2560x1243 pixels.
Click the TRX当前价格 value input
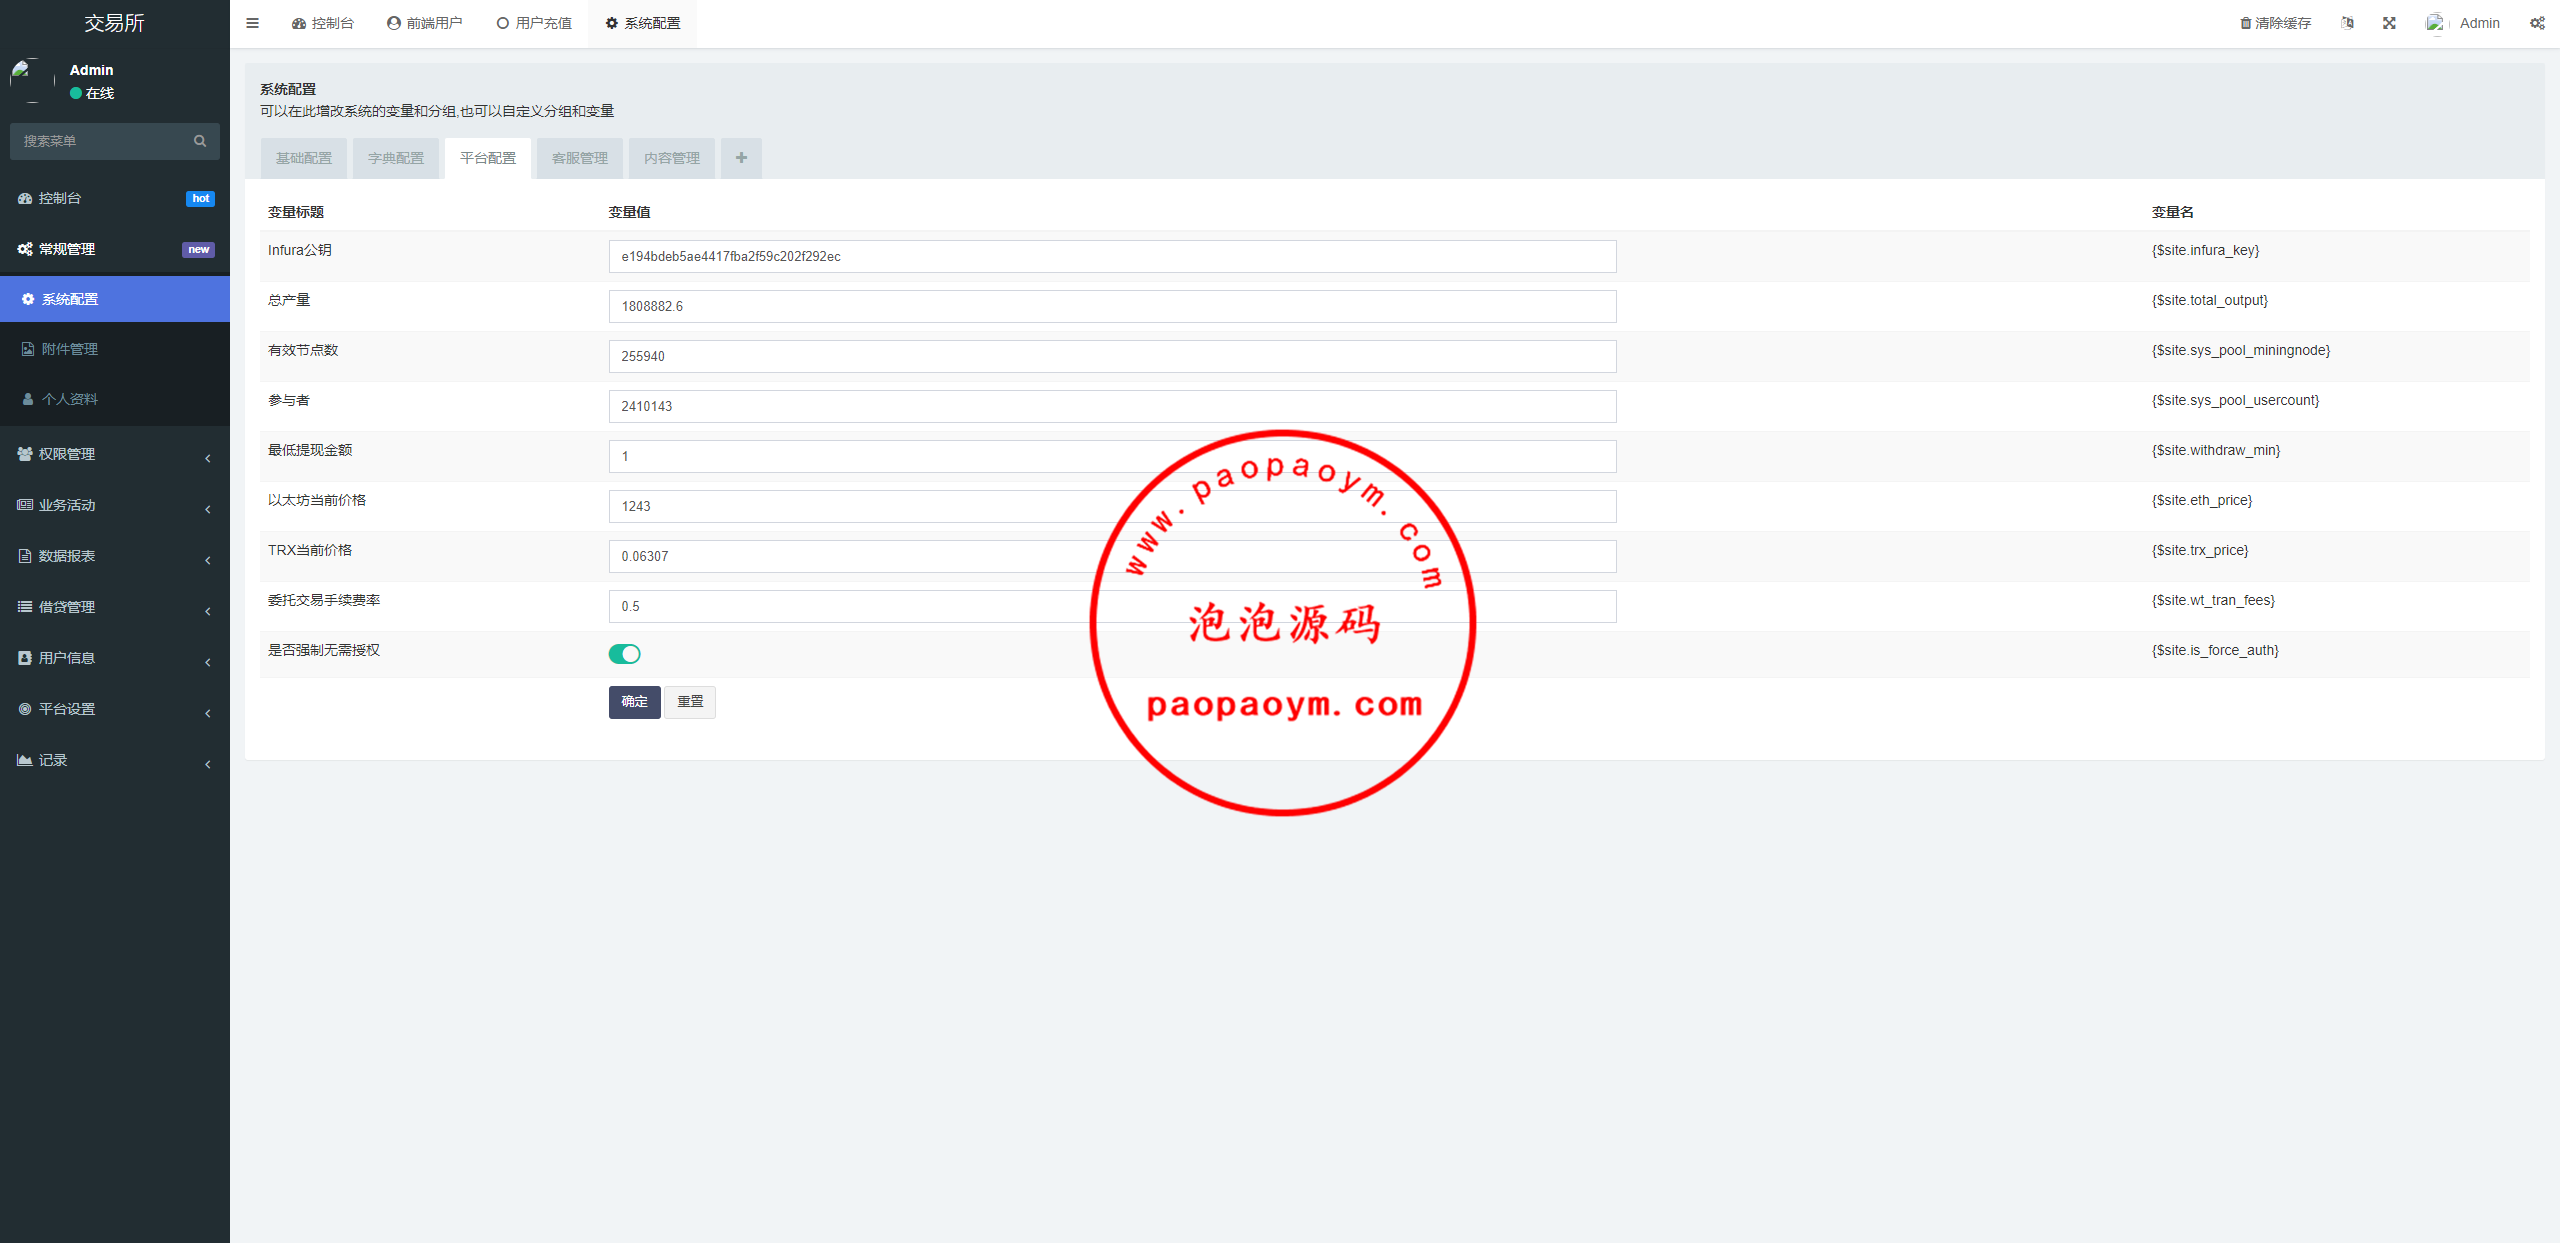tap(1112, 556)
